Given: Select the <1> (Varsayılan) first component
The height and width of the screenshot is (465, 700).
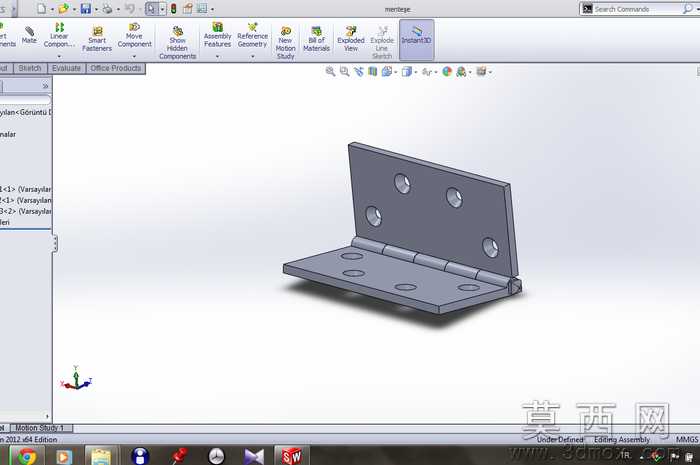Looking at the screenshot, I should click(x=25, y=190).
